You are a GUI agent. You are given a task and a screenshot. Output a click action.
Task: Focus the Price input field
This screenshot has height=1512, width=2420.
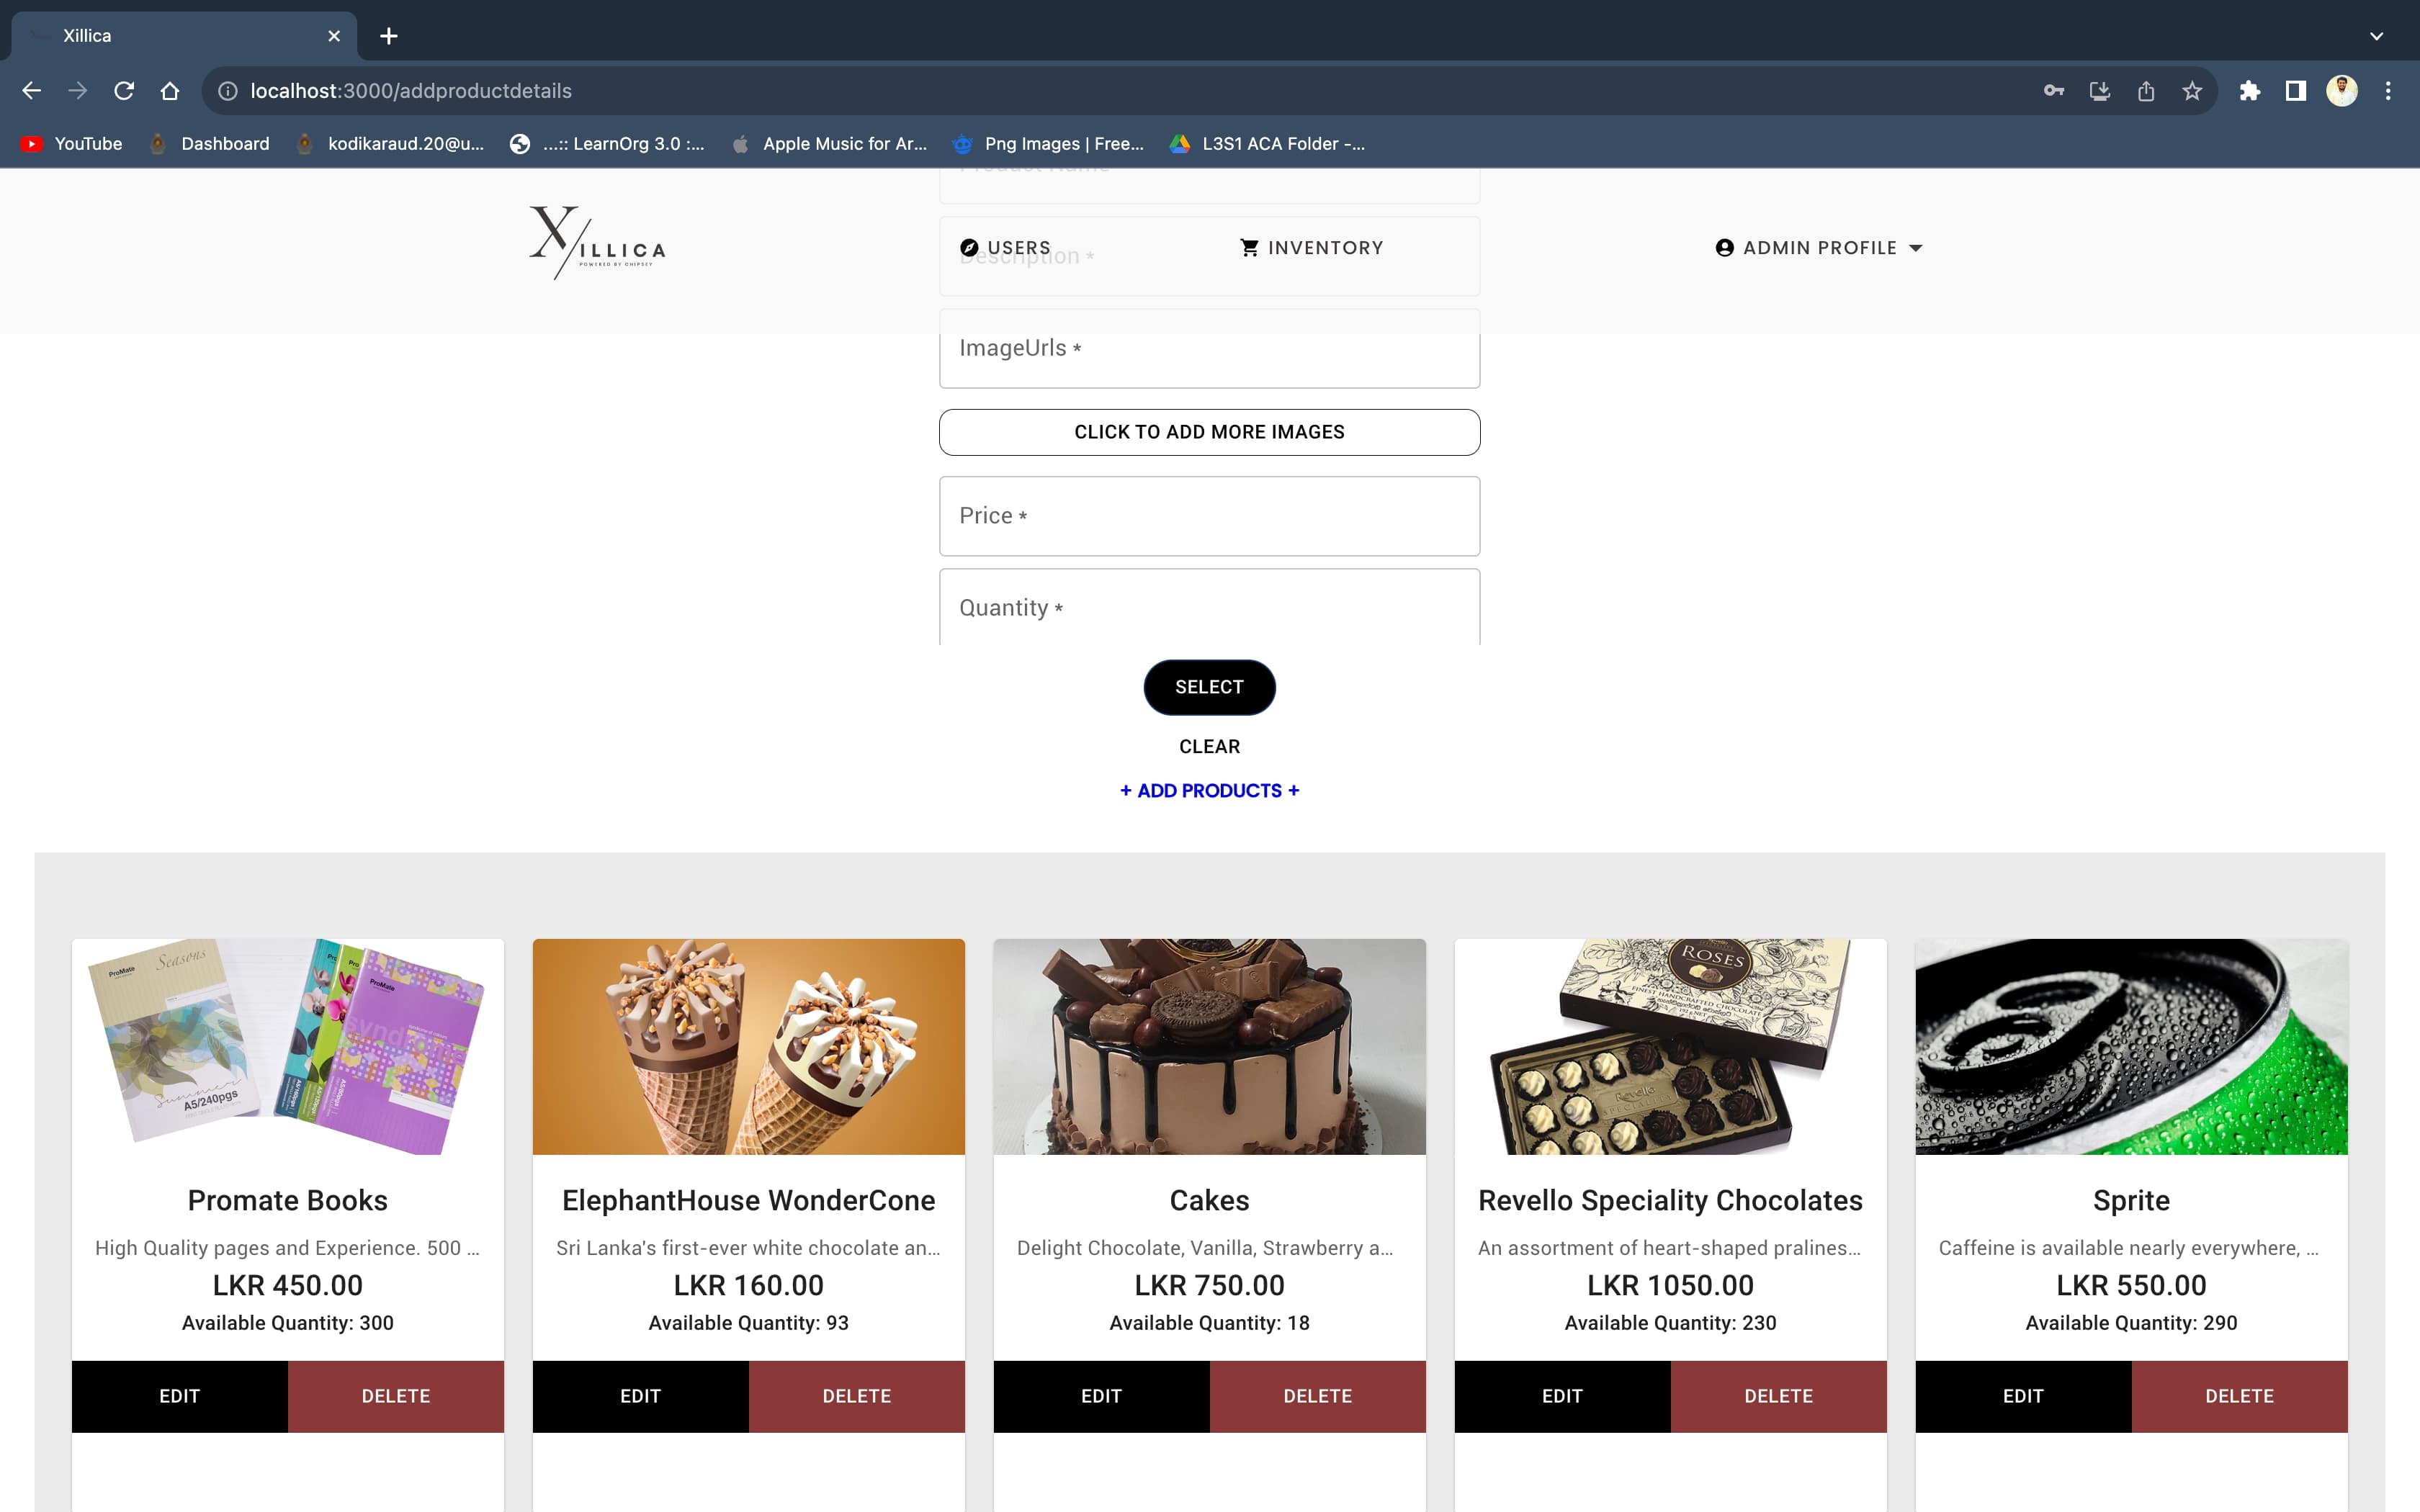point(1209,516)
